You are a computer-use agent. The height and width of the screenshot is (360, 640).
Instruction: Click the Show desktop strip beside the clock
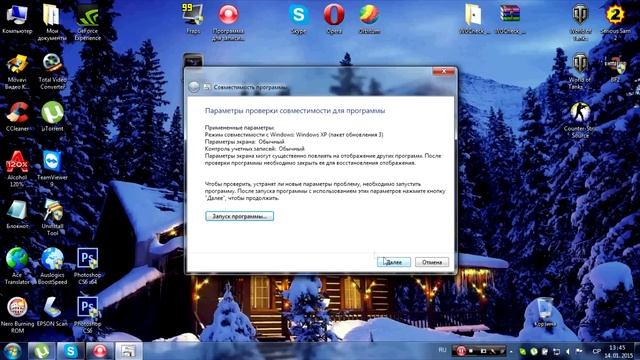click(637, 351)
